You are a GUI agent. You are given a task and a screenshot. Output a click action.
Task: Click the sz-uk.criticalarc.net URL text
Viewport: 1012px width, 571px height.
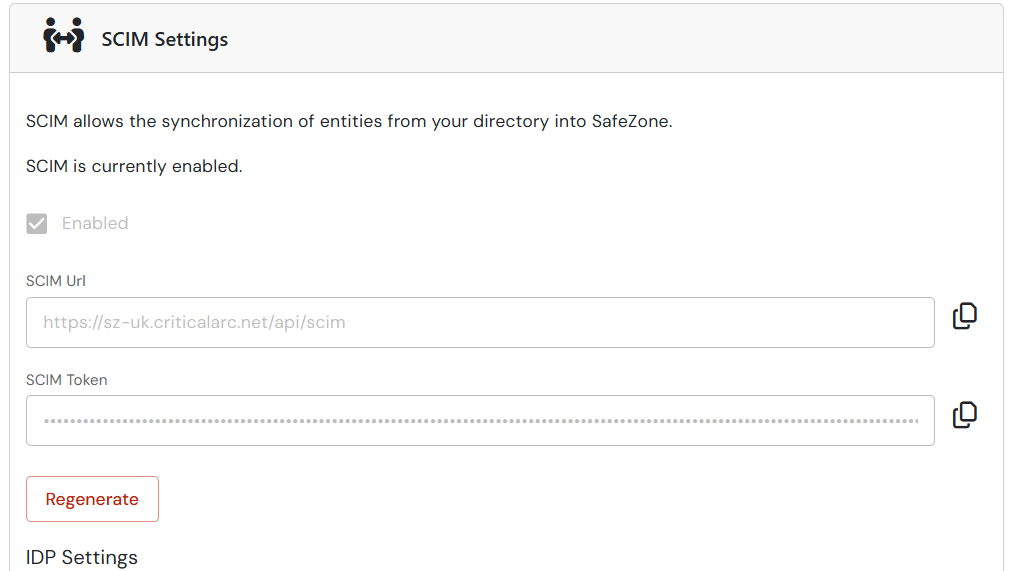194,323
